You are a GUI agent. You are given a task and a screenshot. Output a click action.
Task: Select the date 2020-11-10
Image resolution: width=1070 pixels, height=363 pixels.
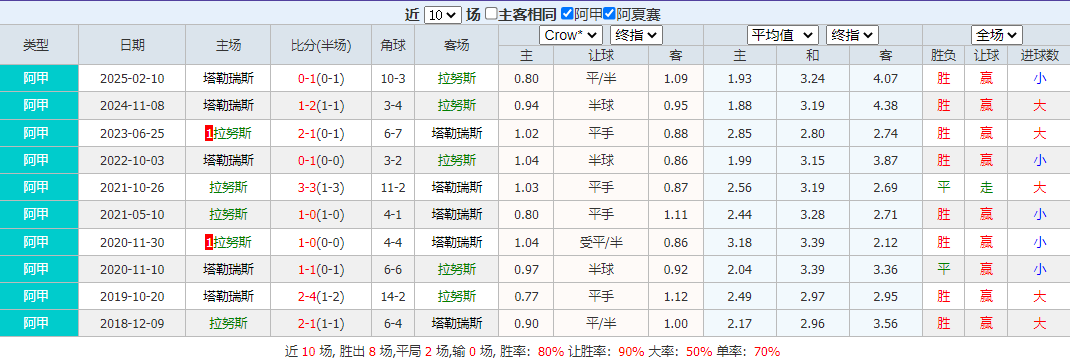[132, 270]
